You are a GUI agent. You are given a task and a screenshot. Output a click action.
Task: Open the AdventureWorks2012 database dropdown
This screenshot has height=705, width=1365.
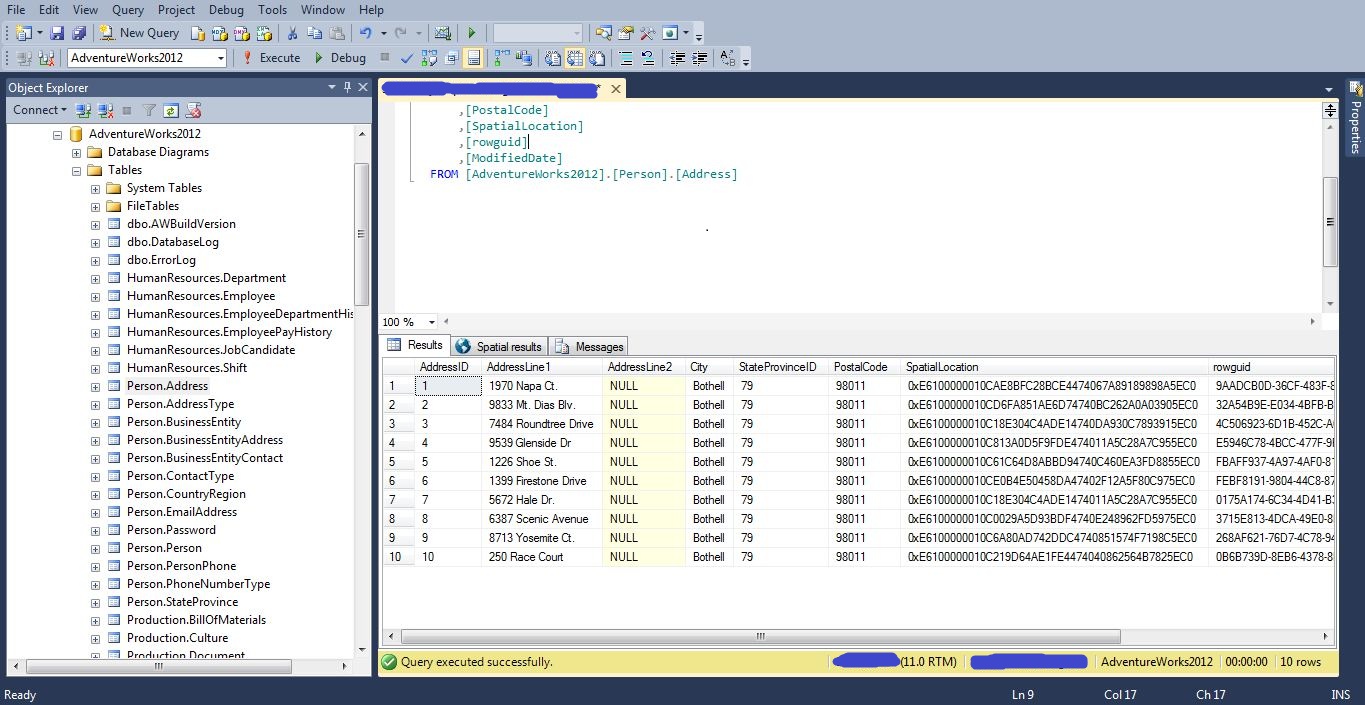[x=221, y=58]
